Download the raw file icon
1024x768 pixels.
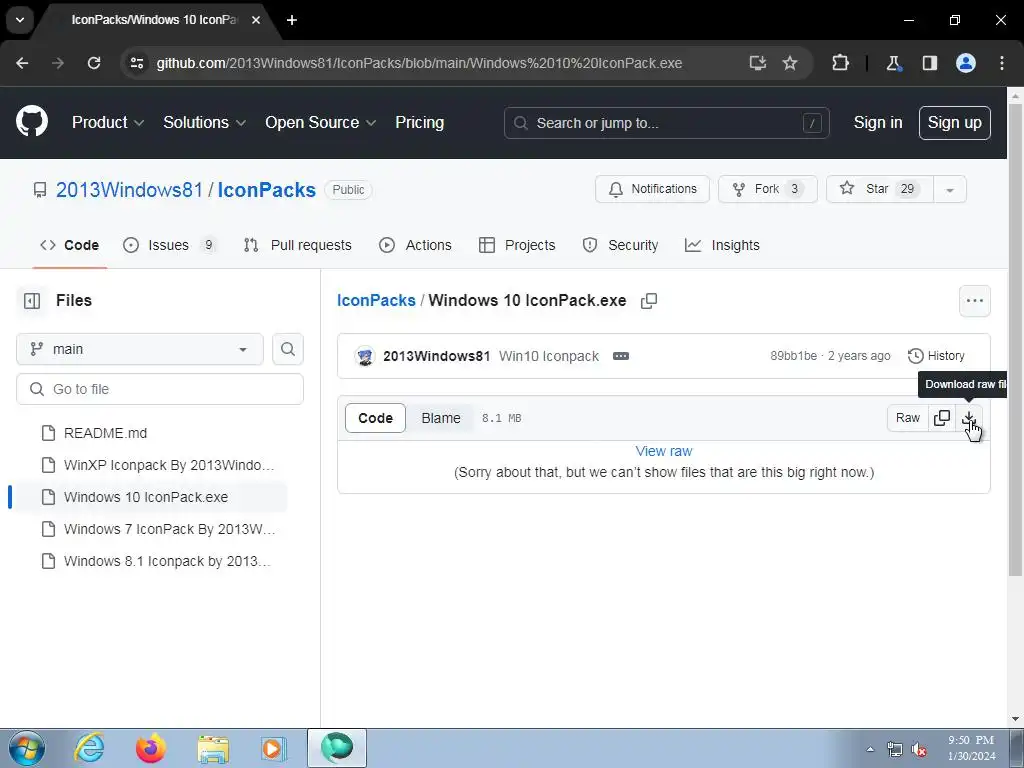coord(969,418)
